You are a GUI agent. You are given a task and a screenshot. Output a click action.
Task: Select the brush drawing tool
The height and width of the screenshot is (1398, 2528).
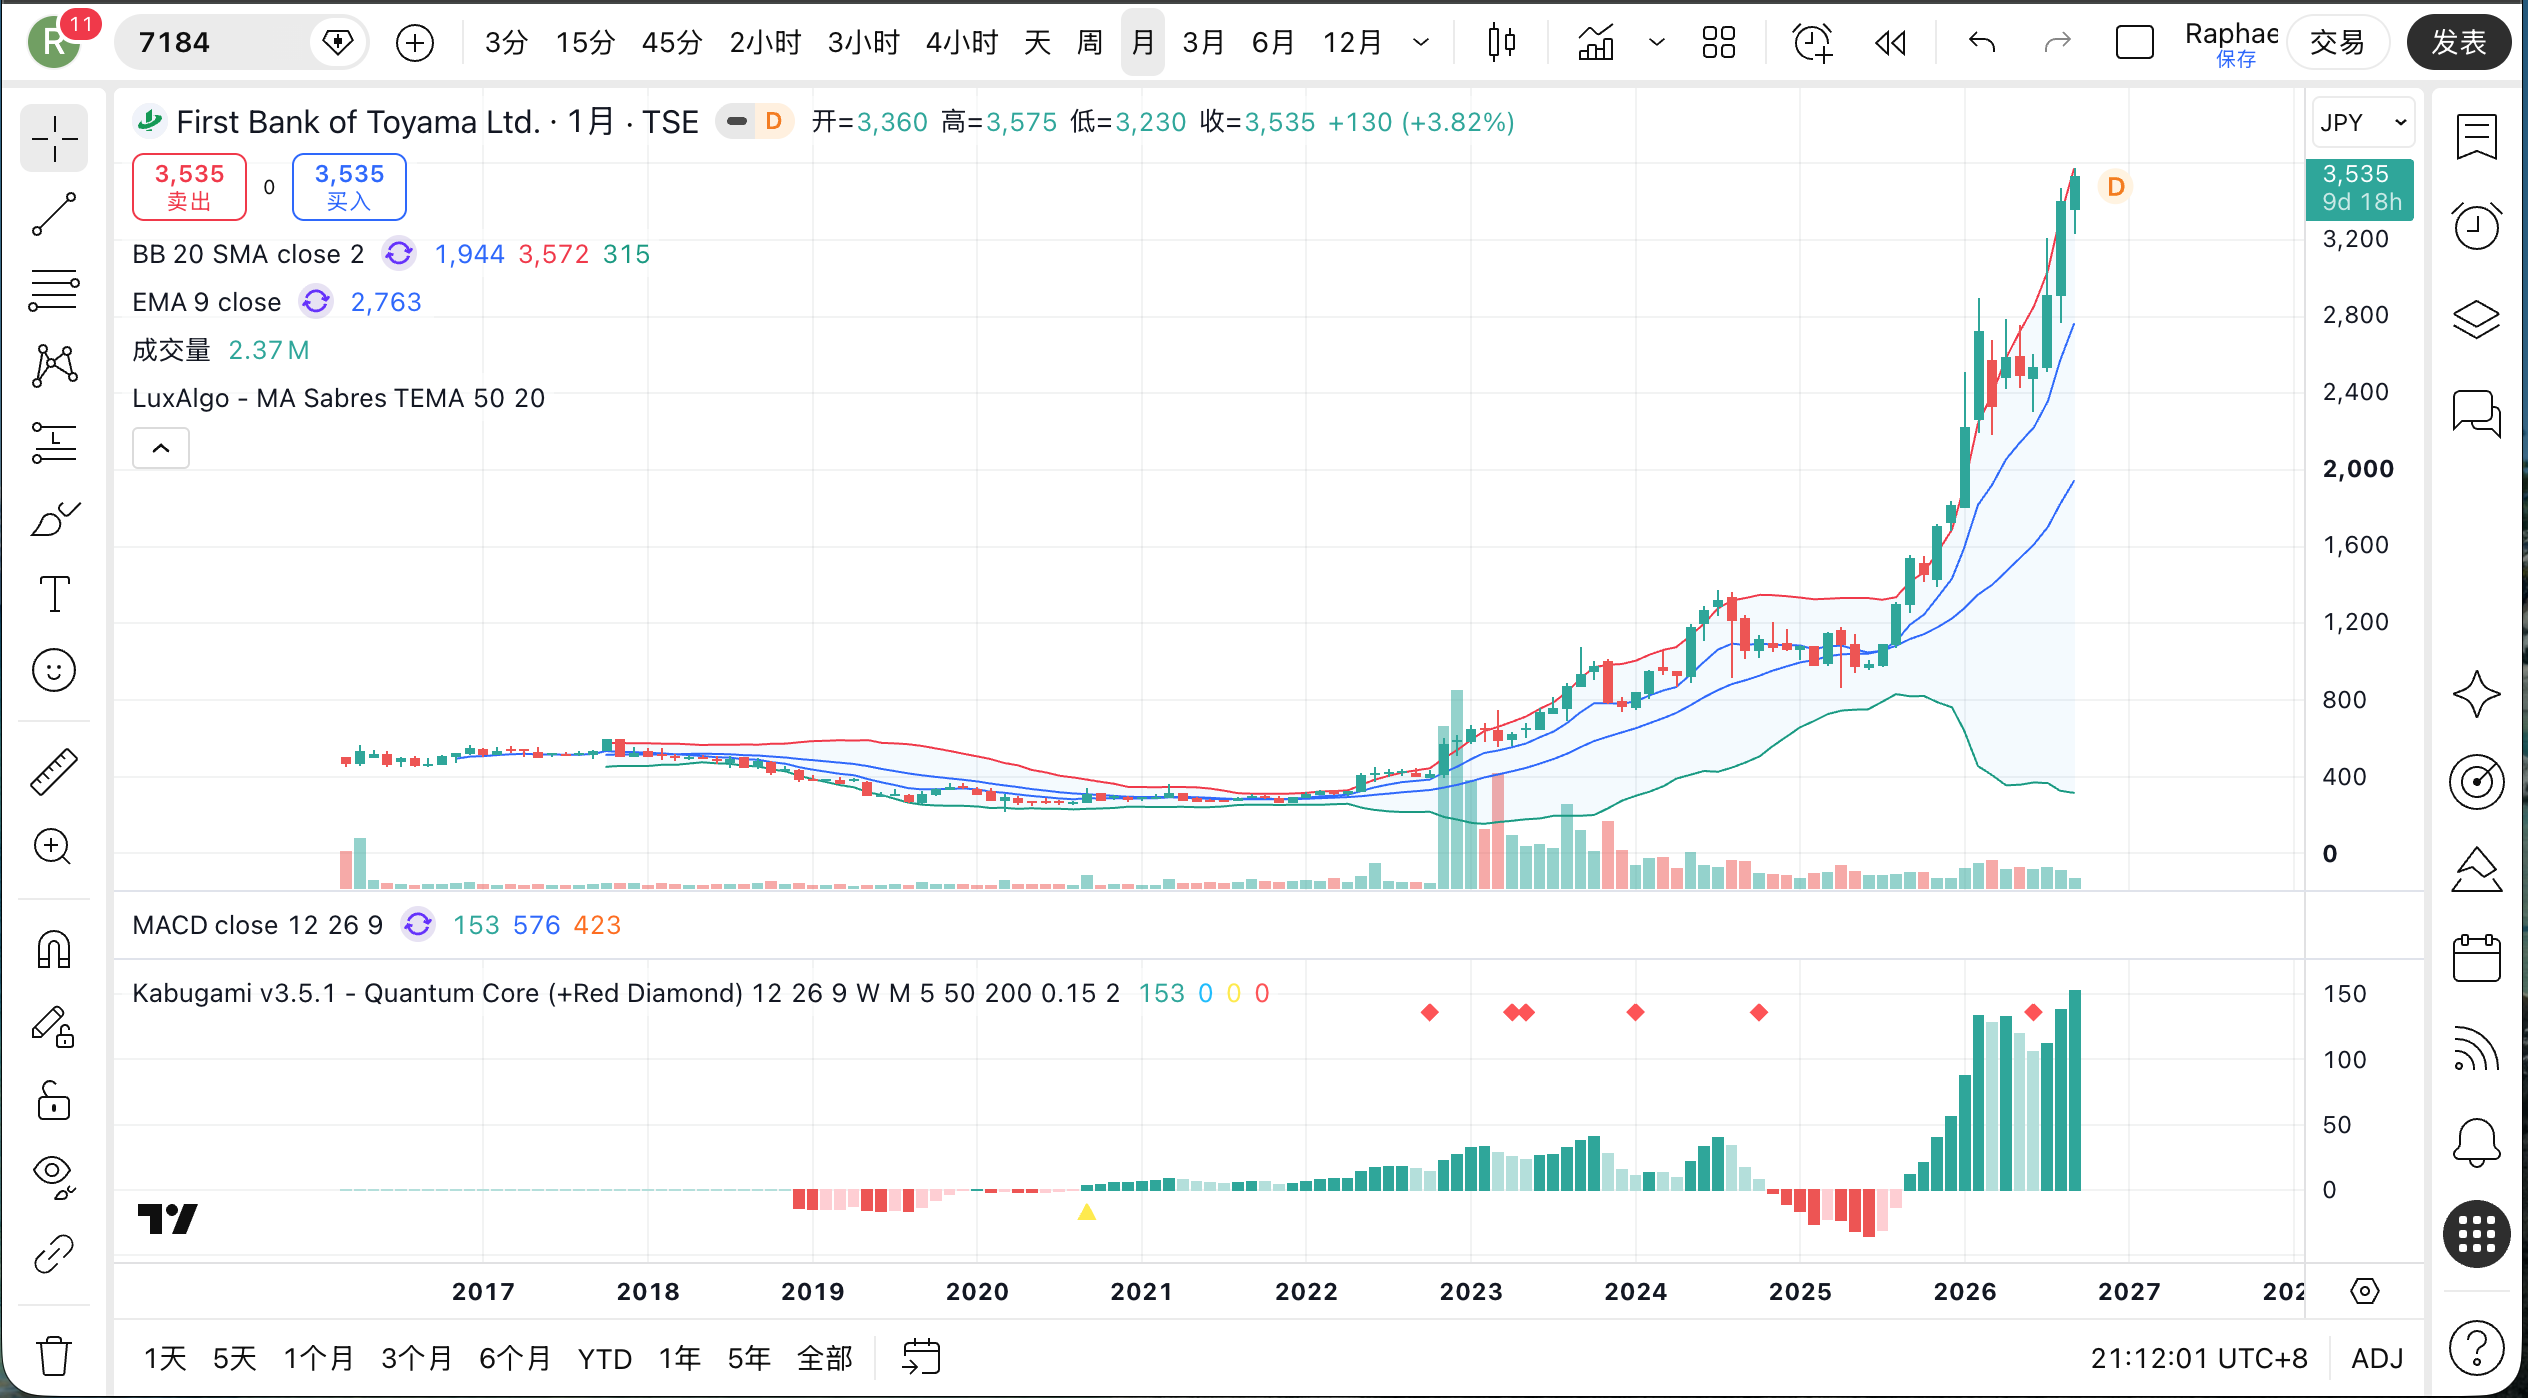(54, 518)
